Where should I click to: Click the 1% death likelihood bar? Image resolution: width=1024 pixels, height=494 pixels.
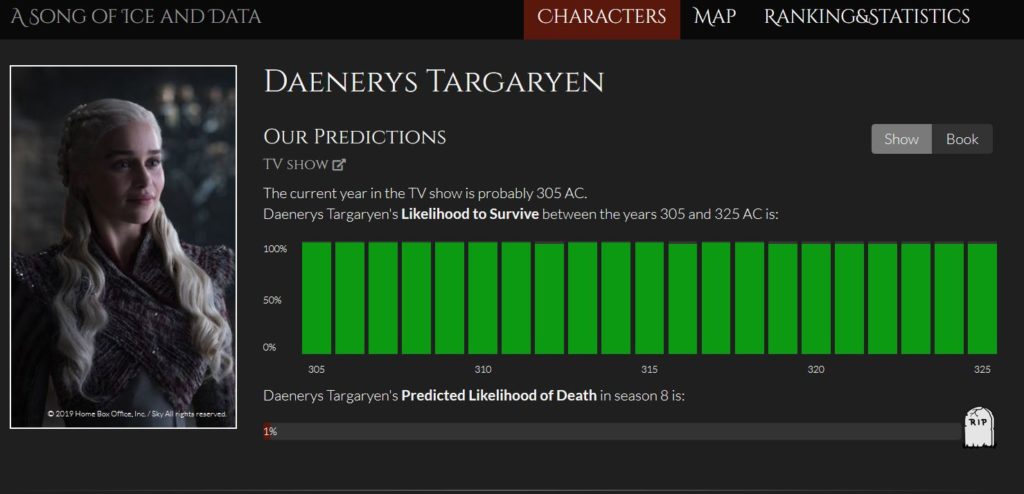(613, 431)
